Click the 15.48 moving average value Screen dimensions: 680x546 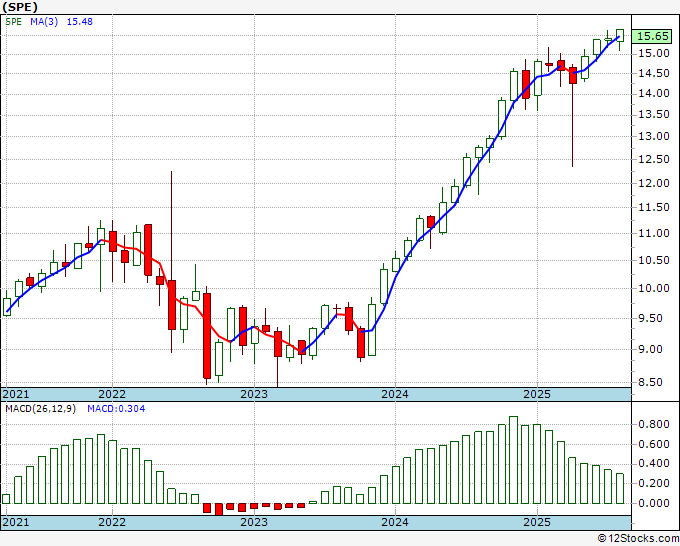(79, 22)
